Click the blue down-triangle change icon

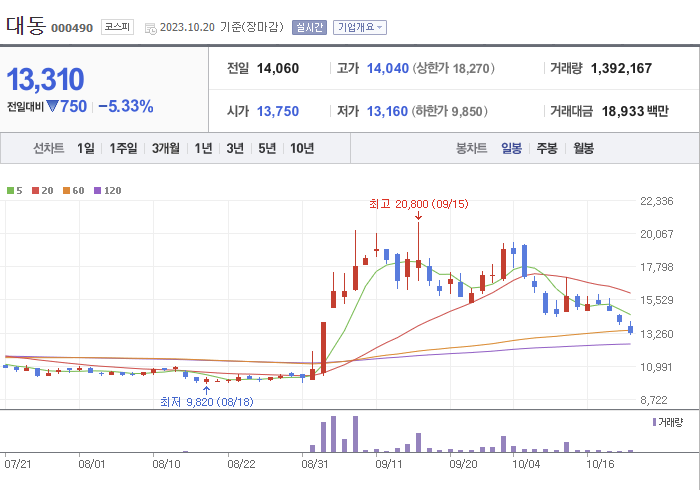(x=52, y=106)
